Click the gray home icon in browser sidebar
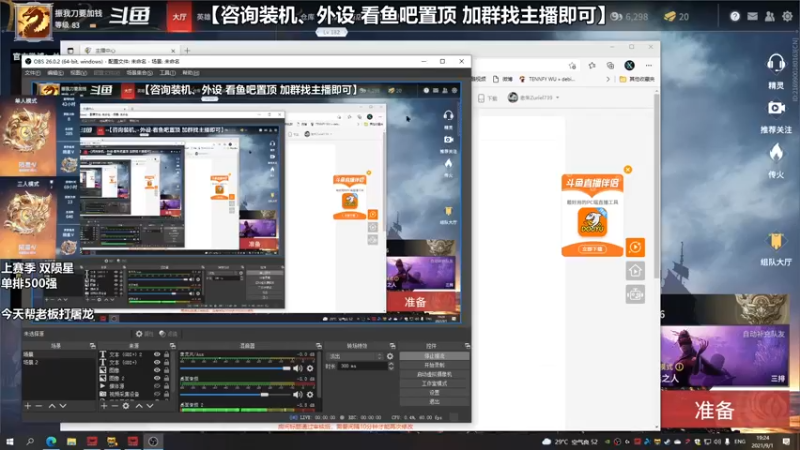This screenshot has width=800, height=450. tap(635, 271)
